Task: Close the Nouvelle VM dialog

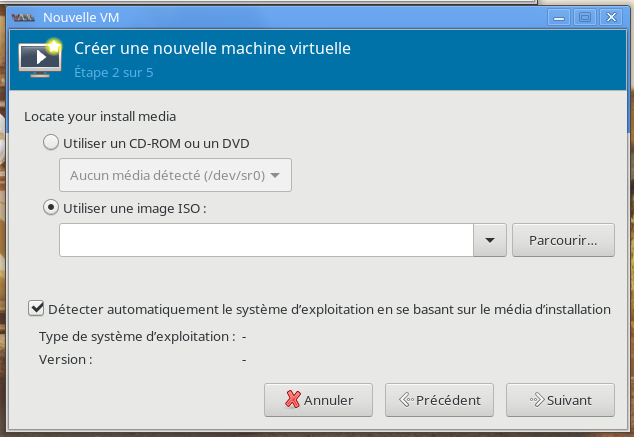Action: pos(611,17)
